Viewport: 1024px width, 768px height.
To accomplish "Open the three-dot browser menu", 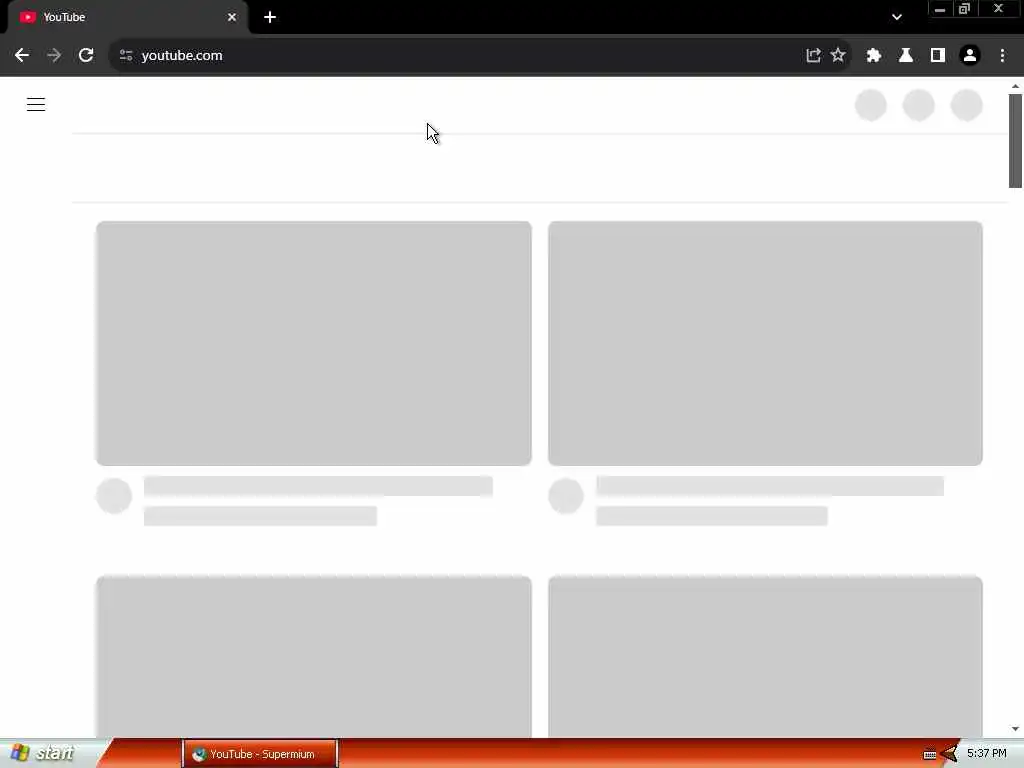I will (x=1002, y=56).
